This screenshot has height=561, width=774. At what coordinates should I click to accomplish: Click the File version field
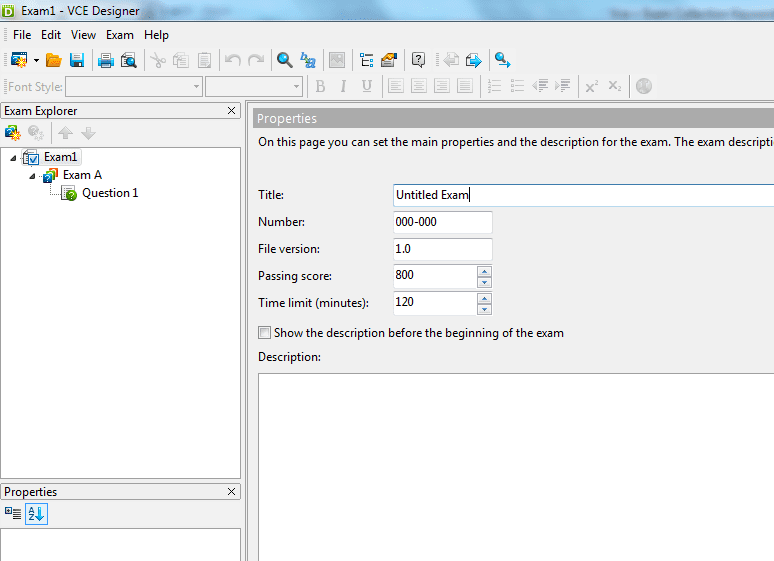[443, 249]
